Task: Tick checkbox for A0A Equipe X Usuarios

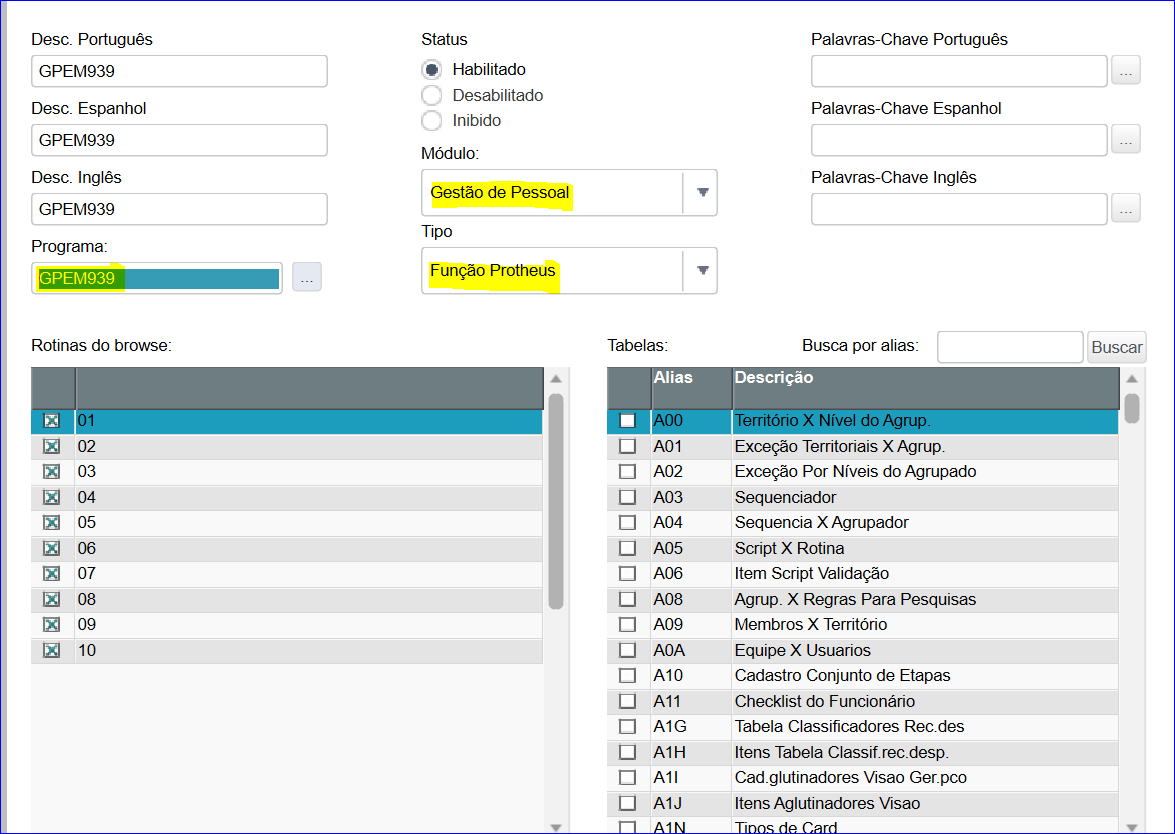Action: [628, 650]
